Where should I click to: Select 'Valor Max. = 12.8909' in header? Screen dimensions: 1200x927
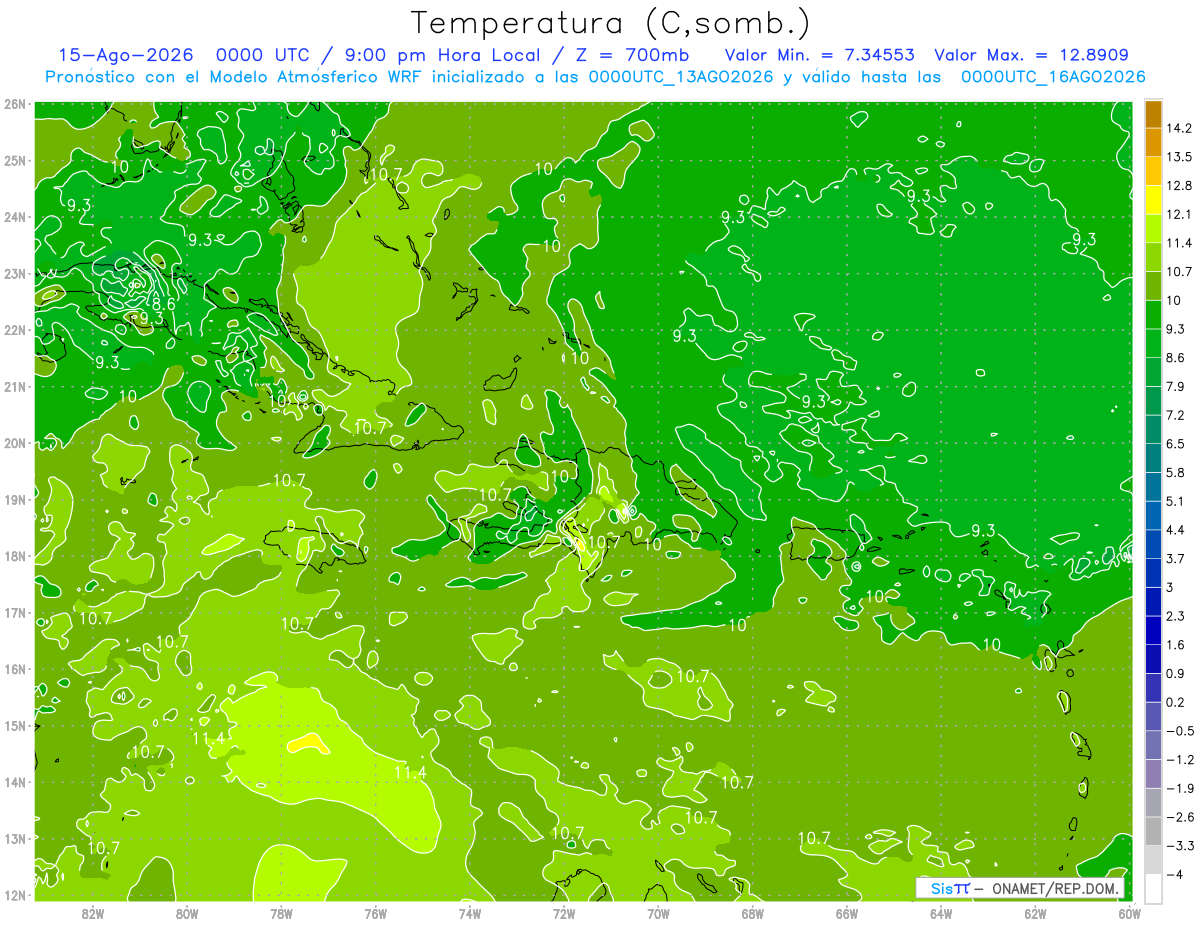(x=1032, y=55)
